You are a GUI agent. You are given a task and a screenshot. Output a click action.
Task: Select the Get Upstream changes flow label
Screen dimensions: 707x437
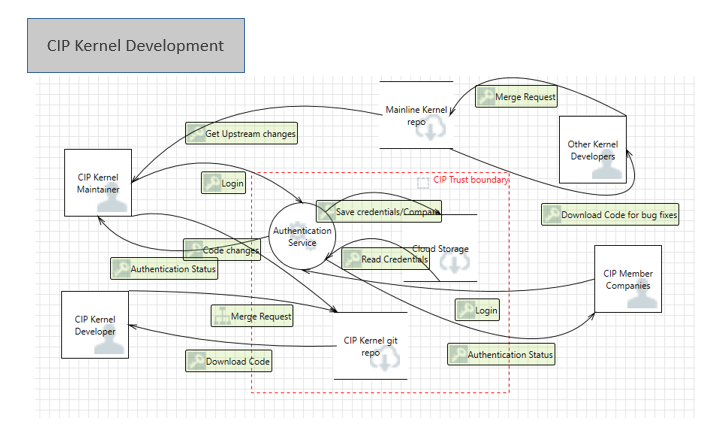pos(241,133)
